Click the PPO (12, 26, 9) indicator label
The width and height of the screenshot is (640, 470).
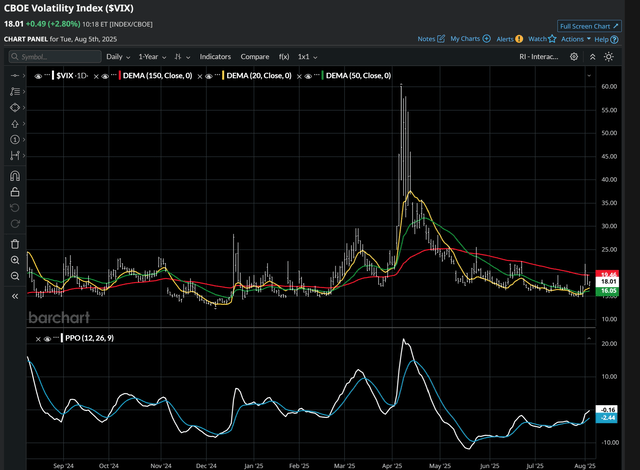[x=89, y=338]
